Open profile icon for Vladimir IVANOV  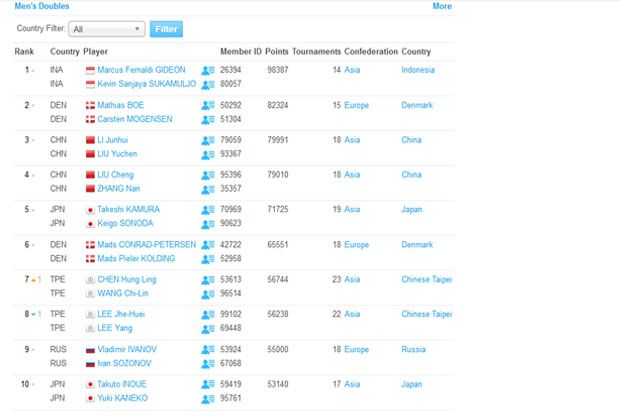(208, 350)
